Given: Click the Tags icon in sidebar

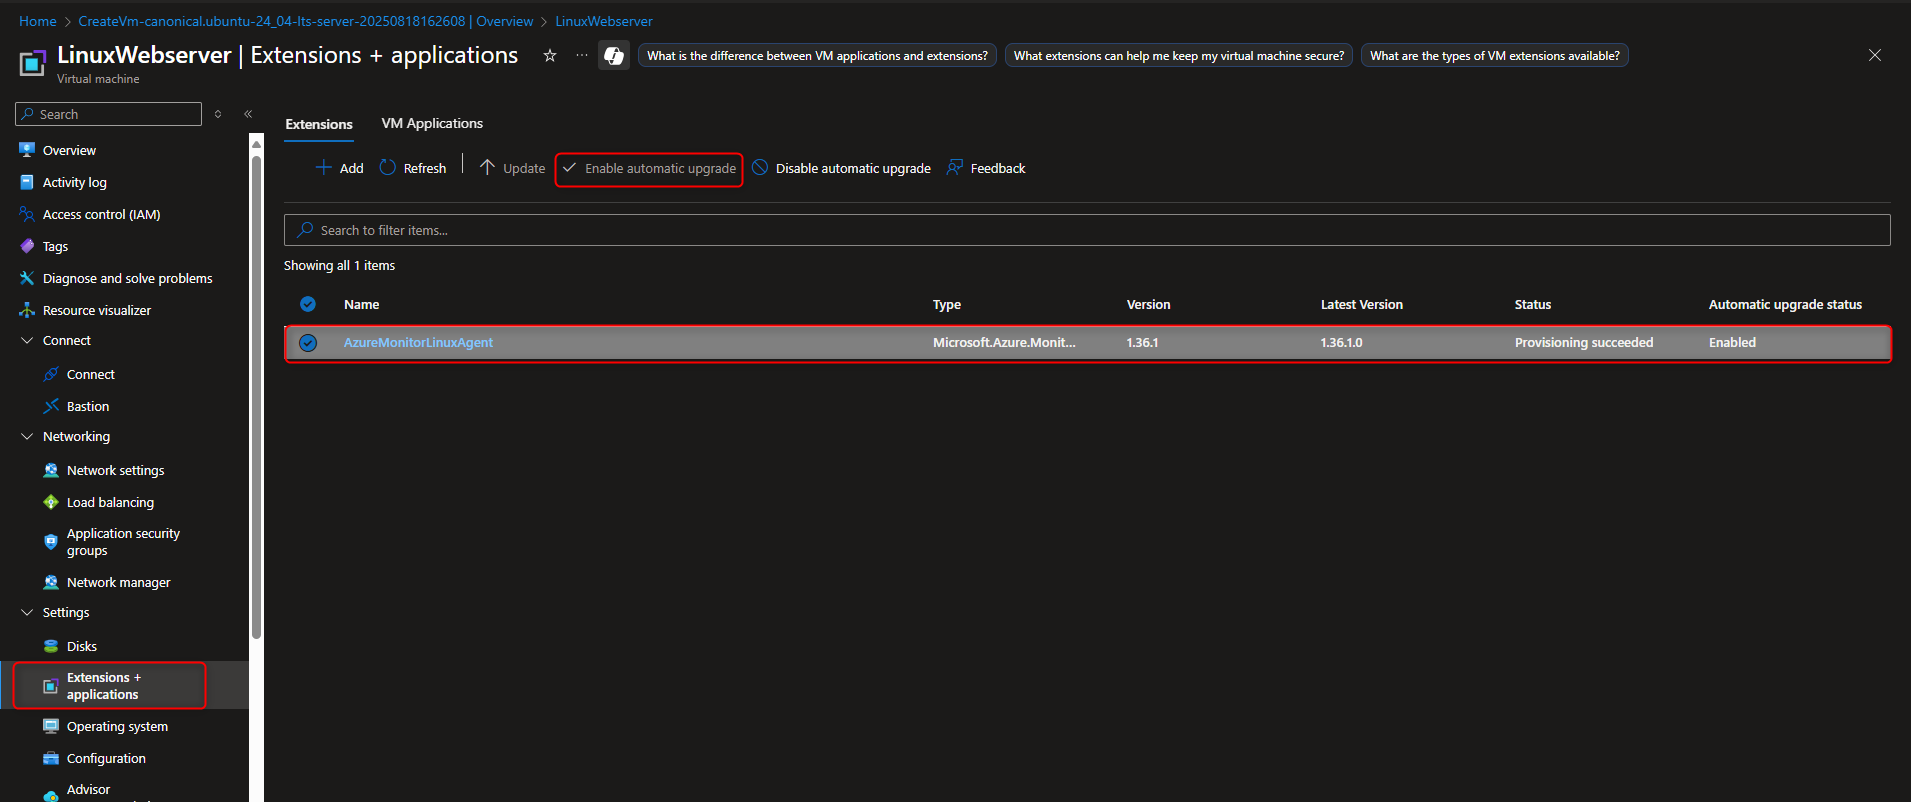Looking at the screenshot, I should 27,246.
